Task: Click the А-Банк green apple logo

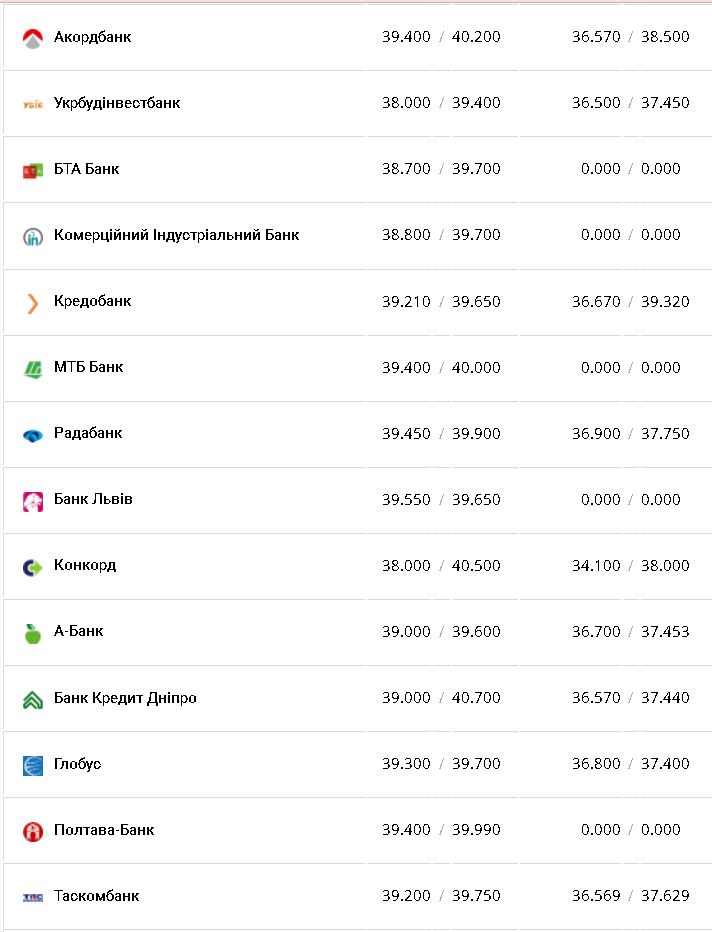Action: coord(33,633)
